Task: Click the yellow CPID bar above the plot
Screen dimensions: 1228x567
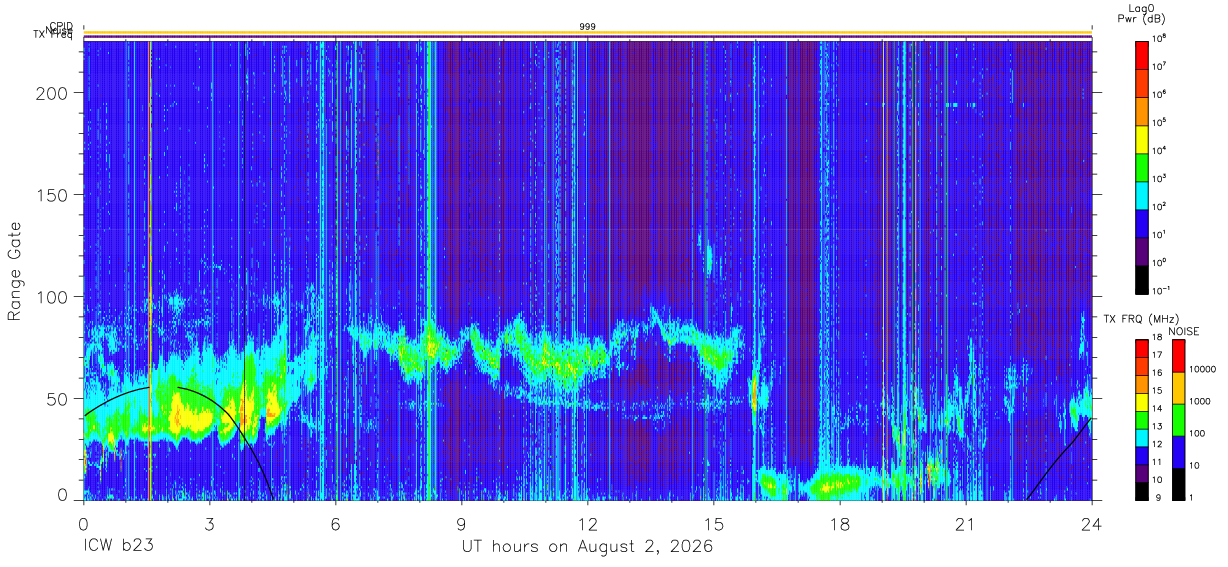Action: click(587, 33)
